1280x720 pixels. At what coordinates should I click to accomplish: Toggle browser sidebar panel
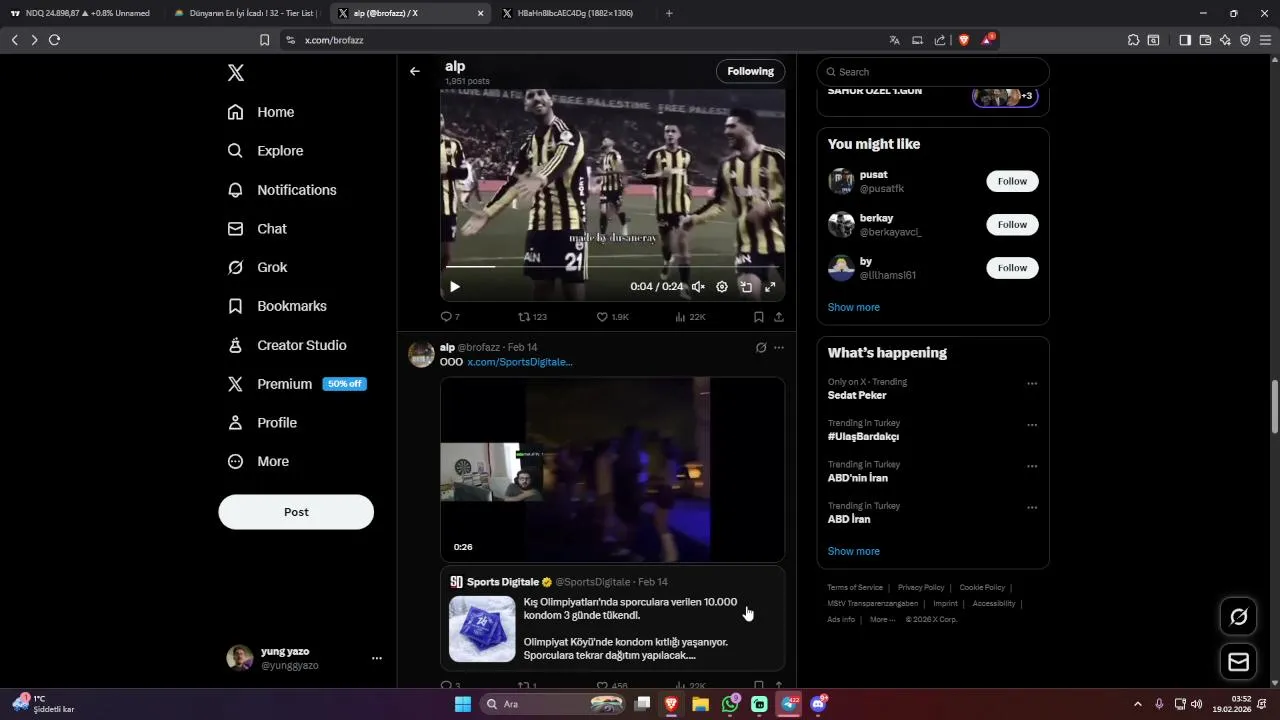[x=1185, y=40]
